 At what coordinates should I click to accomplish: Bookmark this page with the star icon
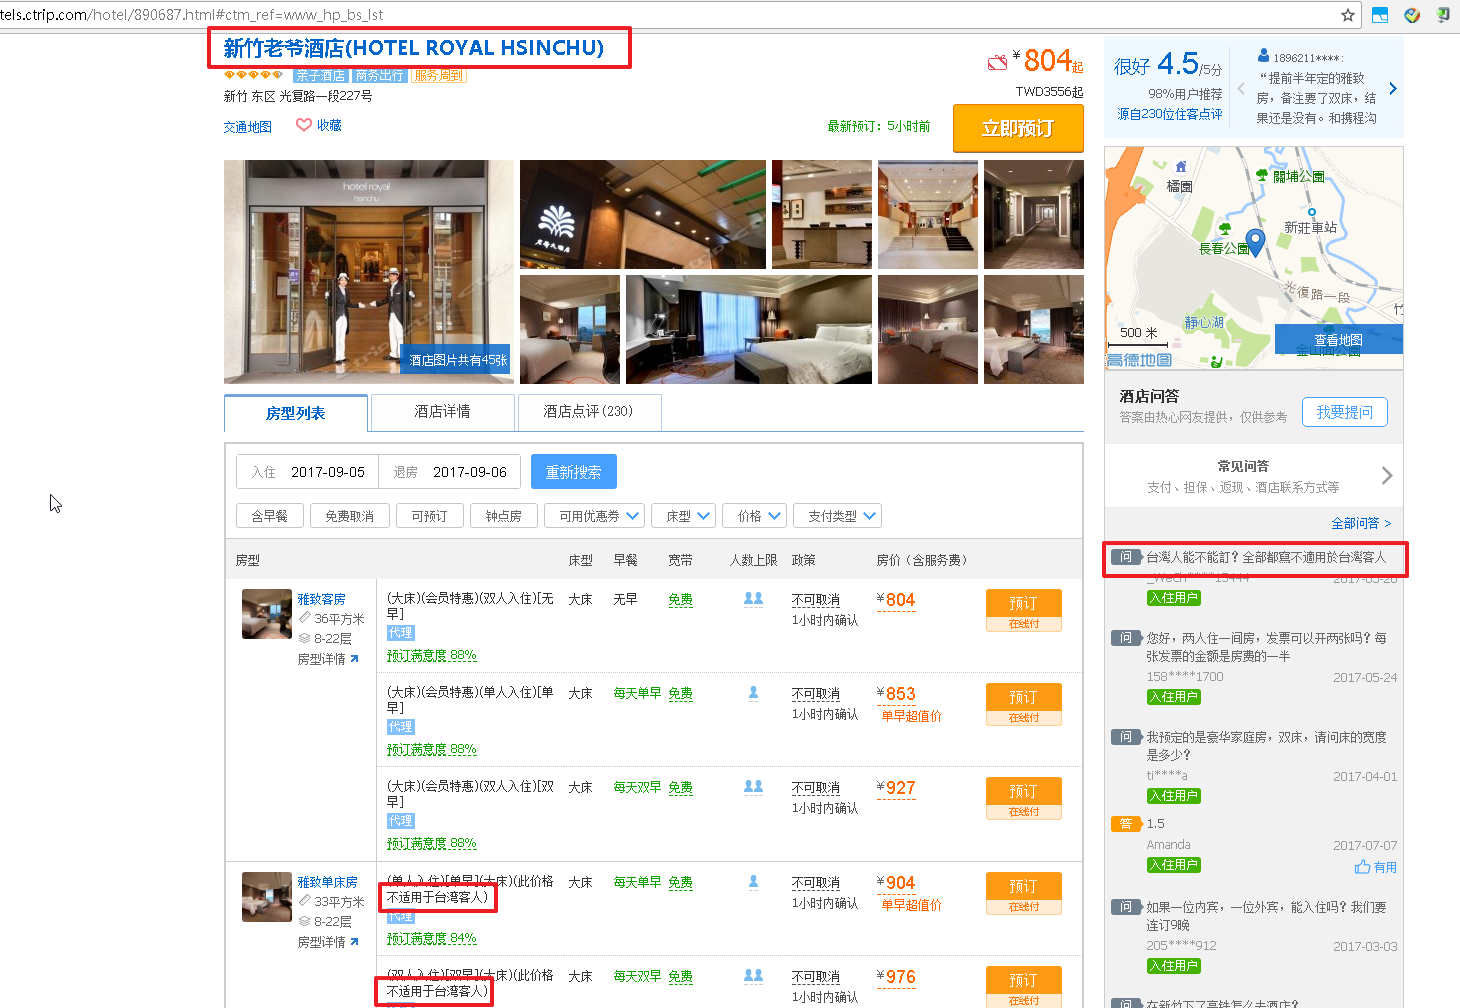click(x=1347, y=15)
